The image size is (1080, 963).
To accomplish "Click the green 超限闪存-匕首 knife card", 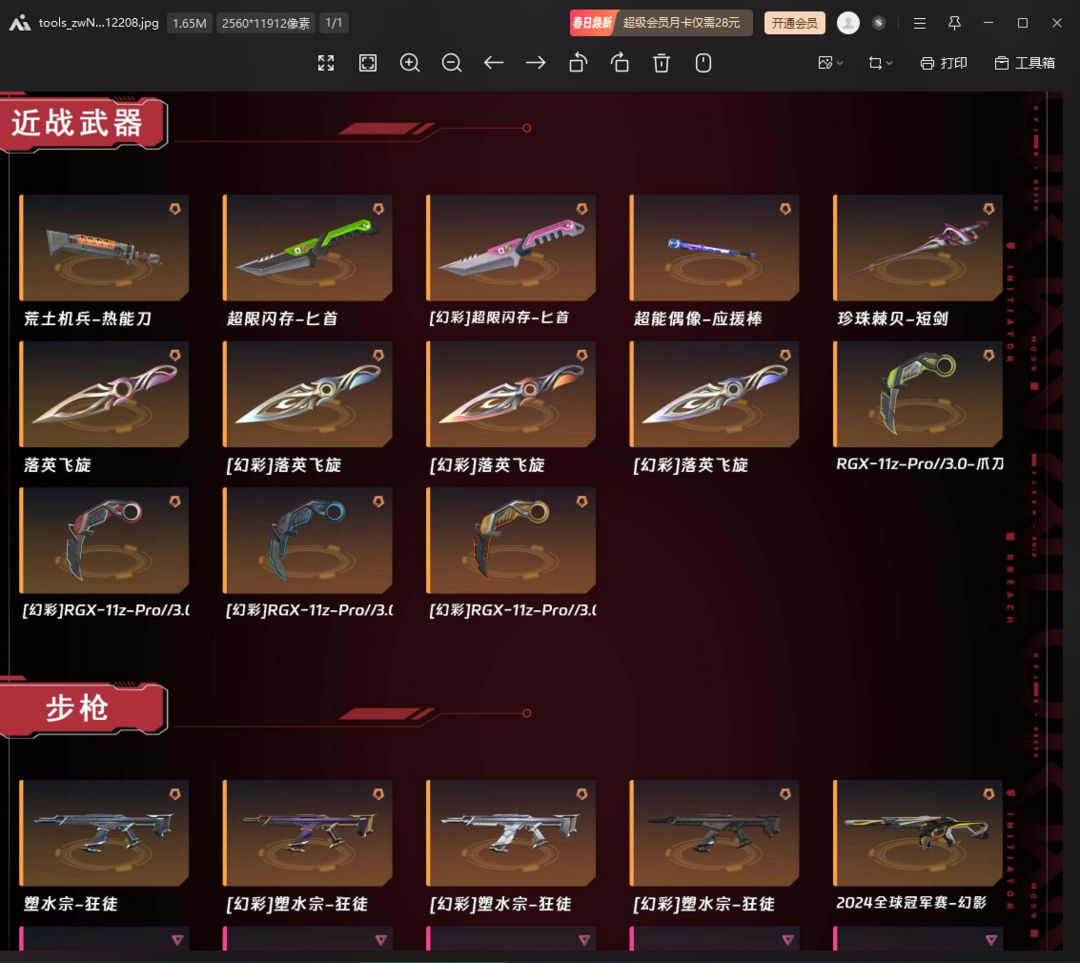I will [307, 248].
